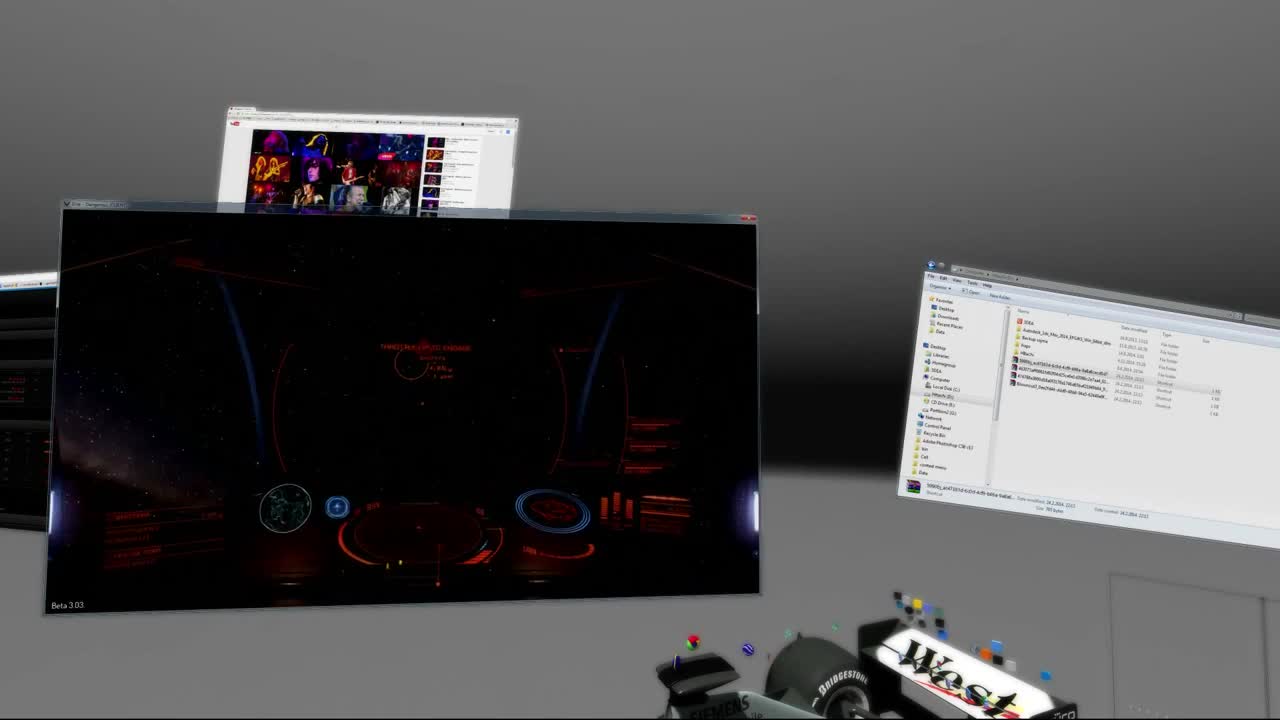Click the Explorer back navigation arrow
This screenshot has height=720, width=1280.
click(x=931, y=265)
